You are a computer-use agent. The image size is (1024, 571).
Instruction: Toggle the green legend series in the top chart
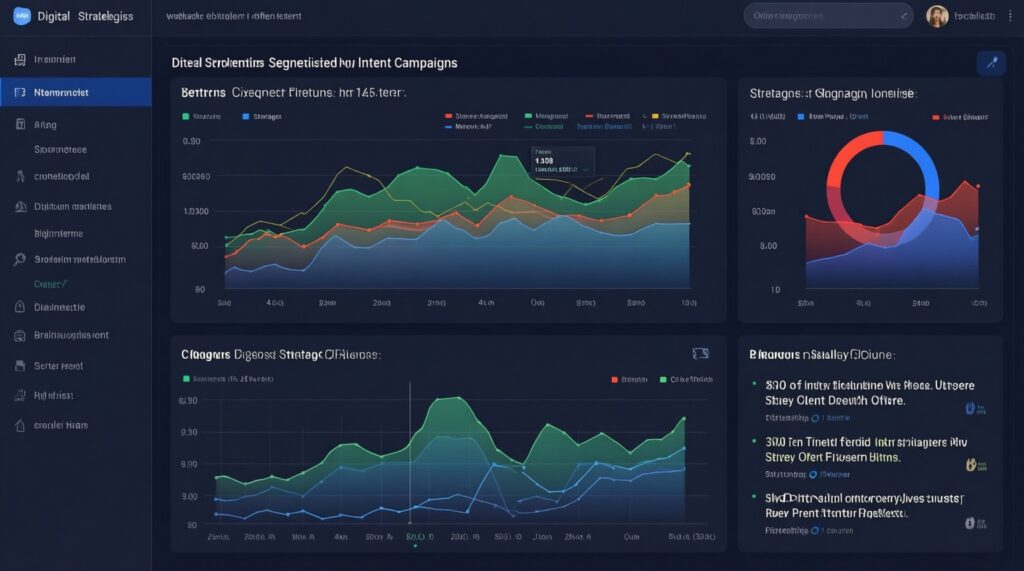tap(187, 116)
